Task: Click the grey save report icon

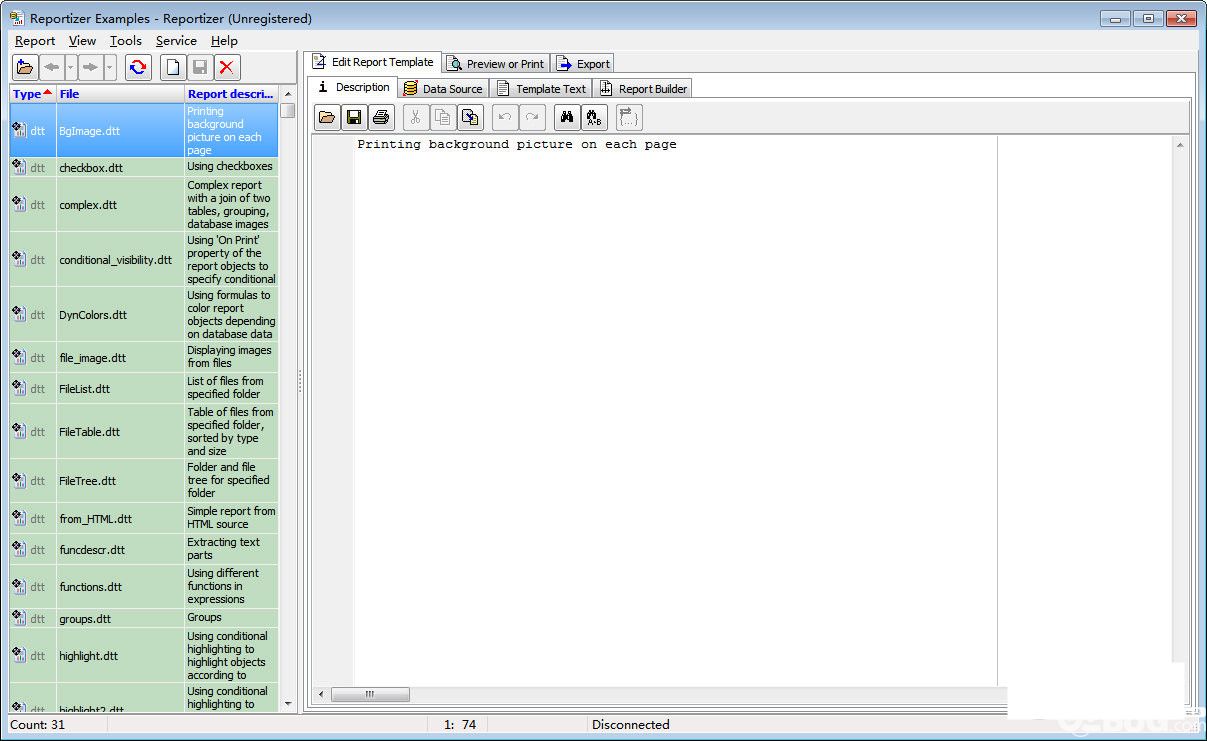Action: point(200,67)
